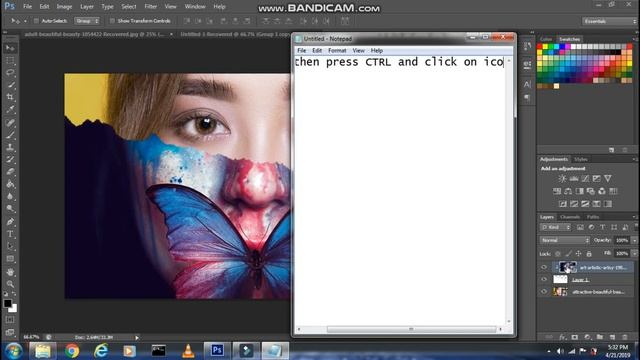Open the Notepad Format menu

(337, 51)
